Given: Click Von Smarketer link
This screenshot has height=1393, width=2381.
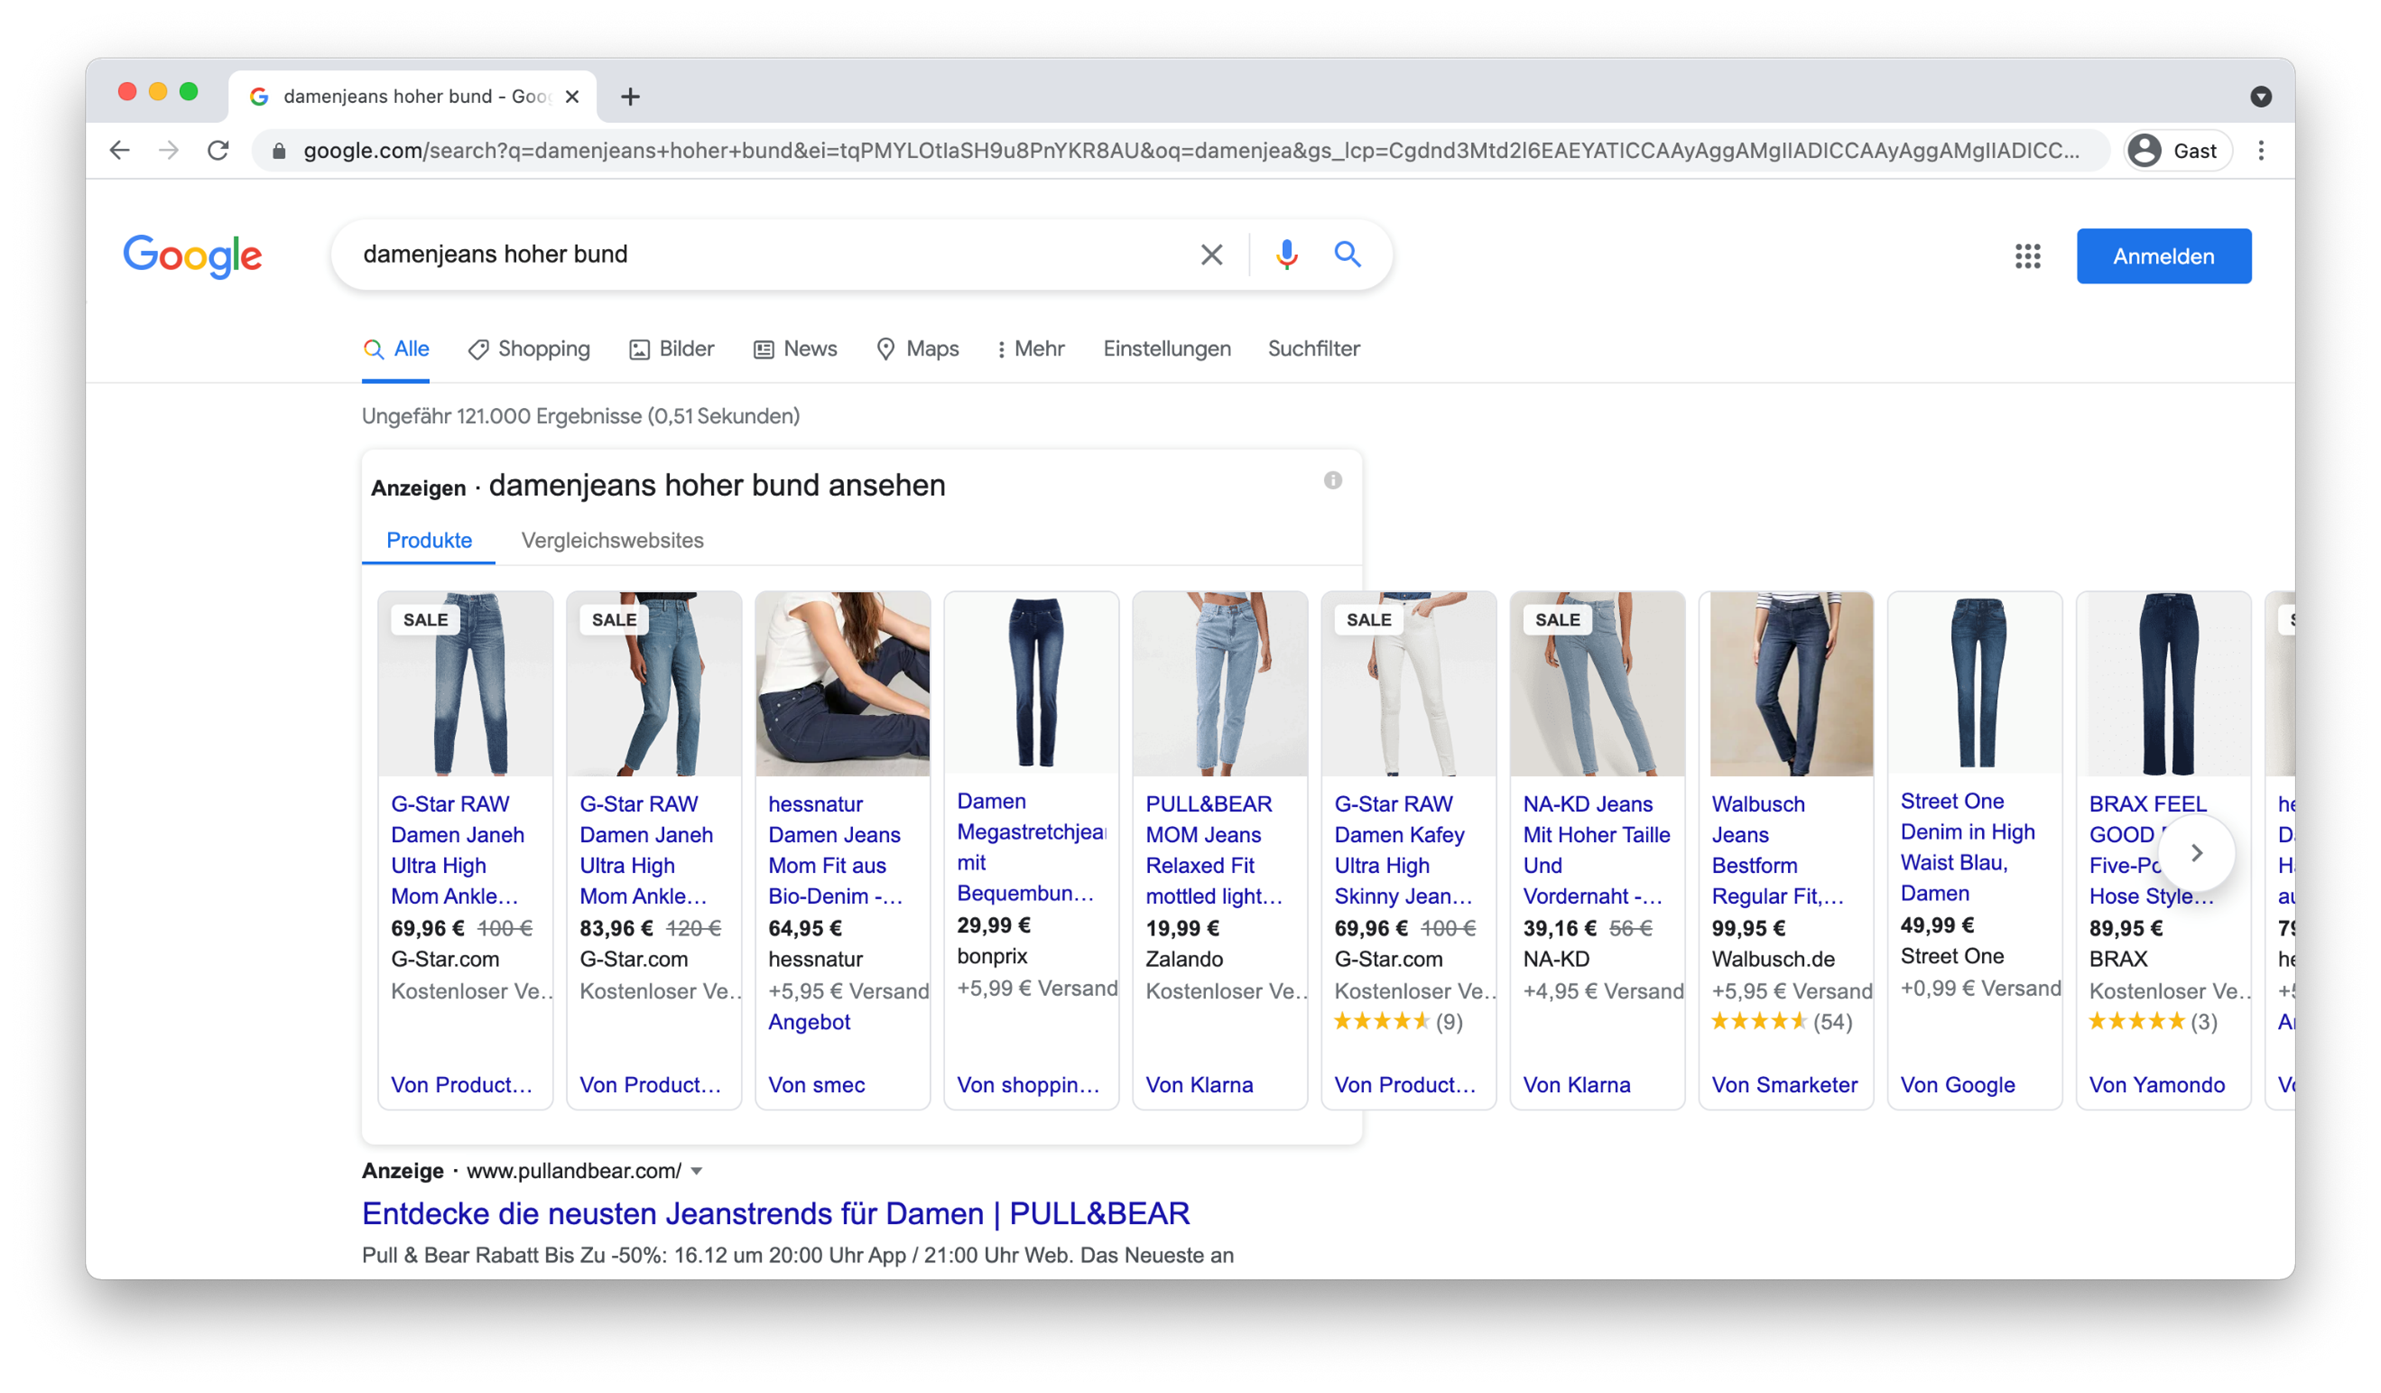Looking at the screenshot, I should pos(1784,1085).
